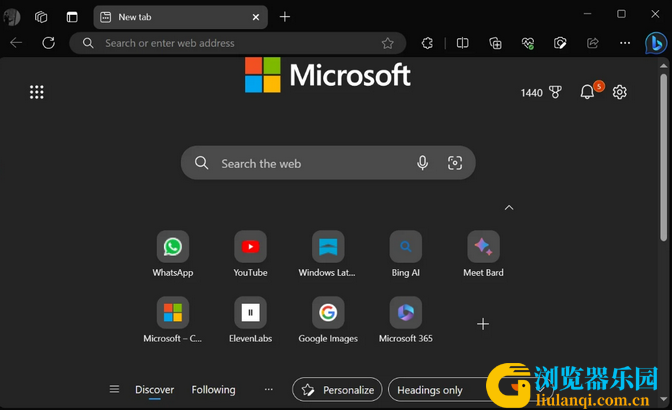Viewport: 672px width, 410px height.
Task: Go back with the back arrow
Action: pyautogui.click(x=16, y=43)
